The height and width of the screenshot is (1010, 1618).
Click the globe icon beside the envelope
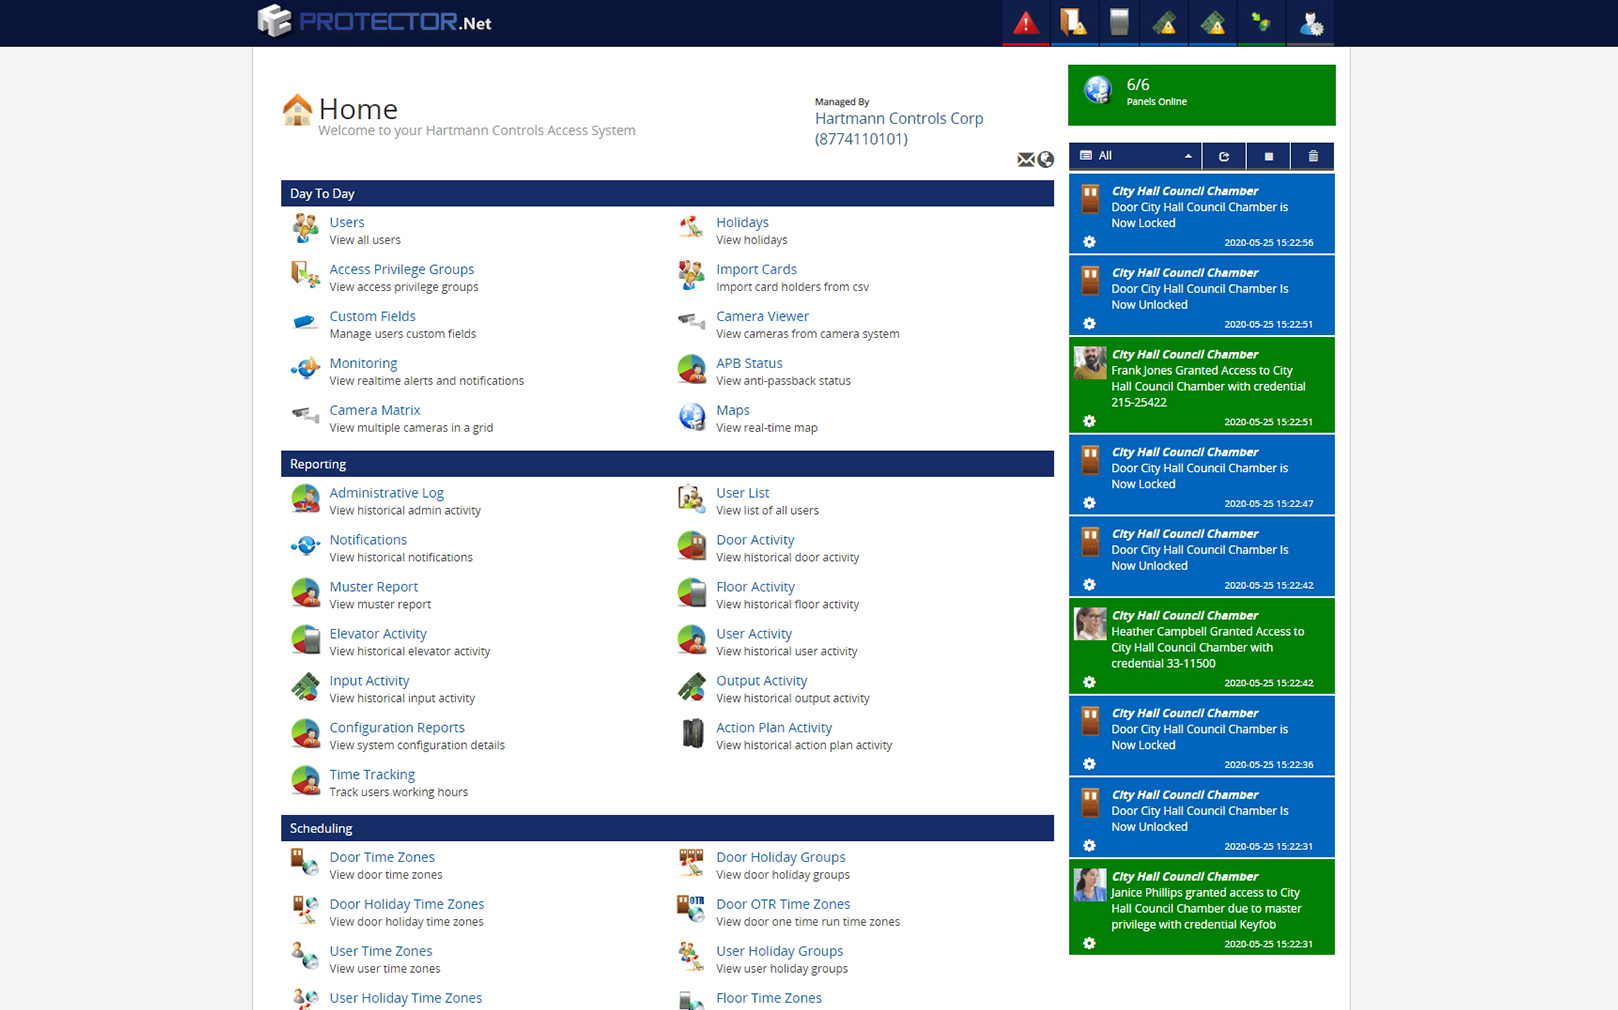click(x=1046, y=160)
